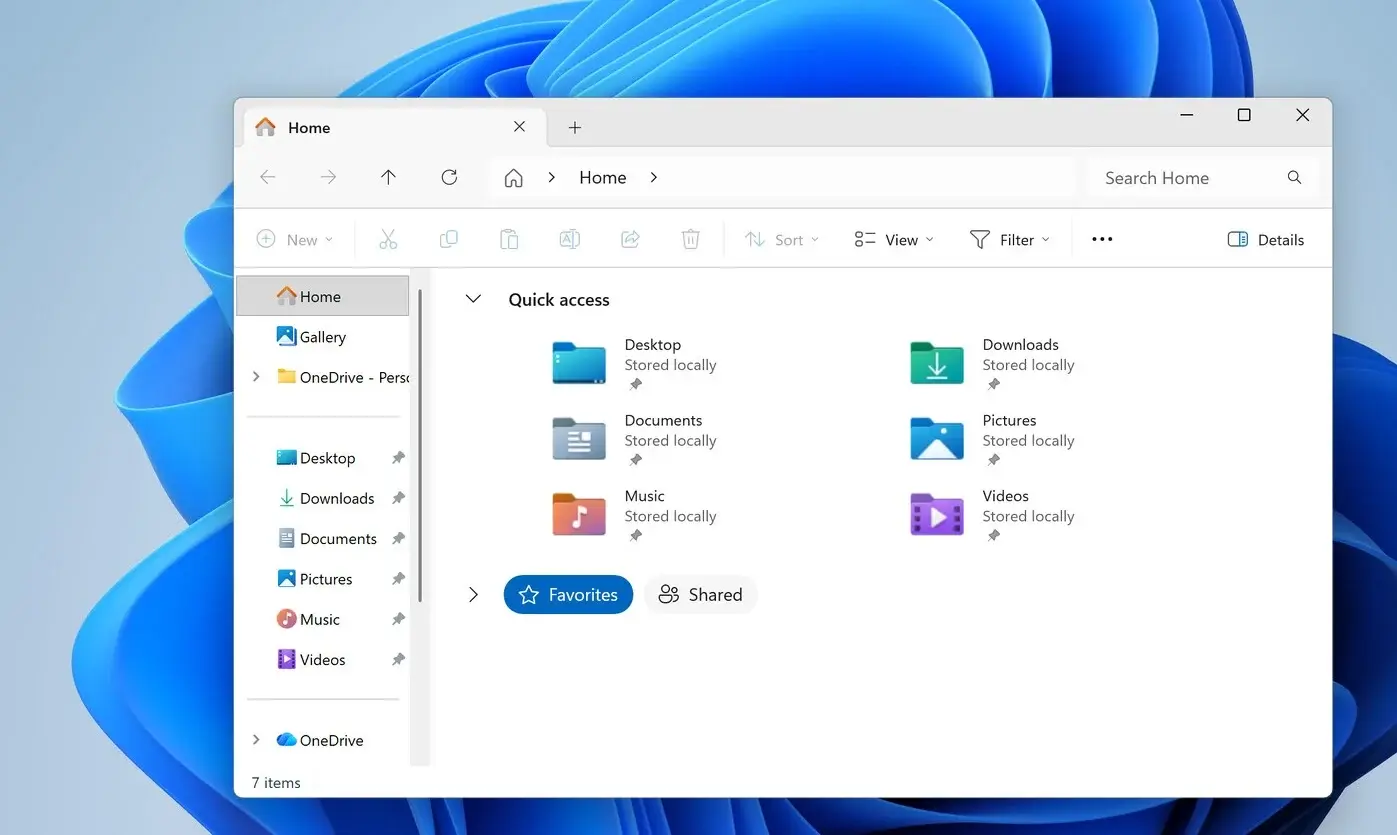Open Downloads in navigation pane
Viewport: 1397px width, 835px height.
coord(323,498)
